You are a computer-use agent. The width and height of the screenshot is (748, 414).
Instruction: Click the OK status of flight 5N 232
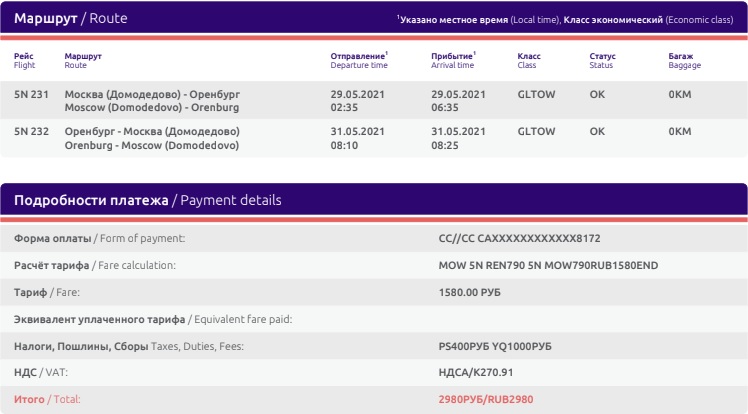pos(597,132)
